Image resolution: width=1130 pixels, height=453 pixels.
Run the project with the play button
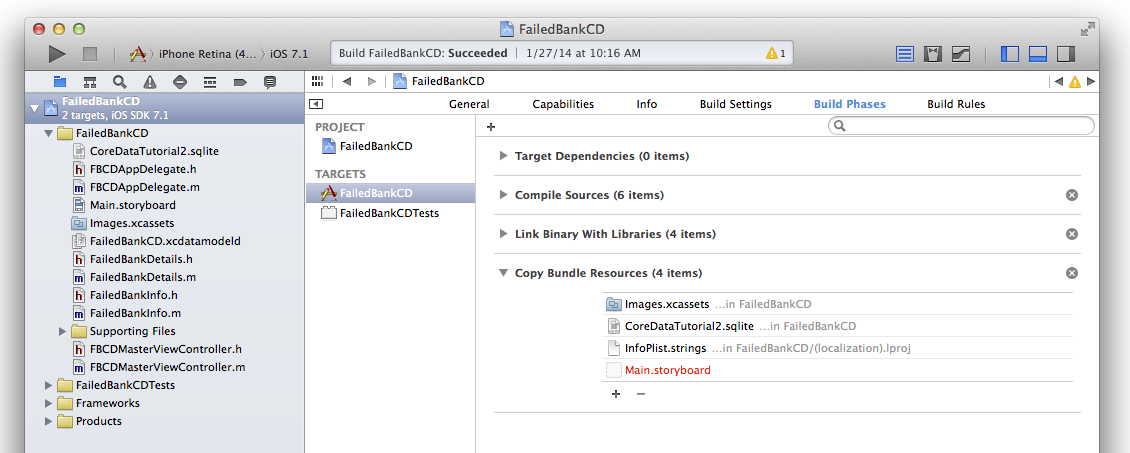57,53
